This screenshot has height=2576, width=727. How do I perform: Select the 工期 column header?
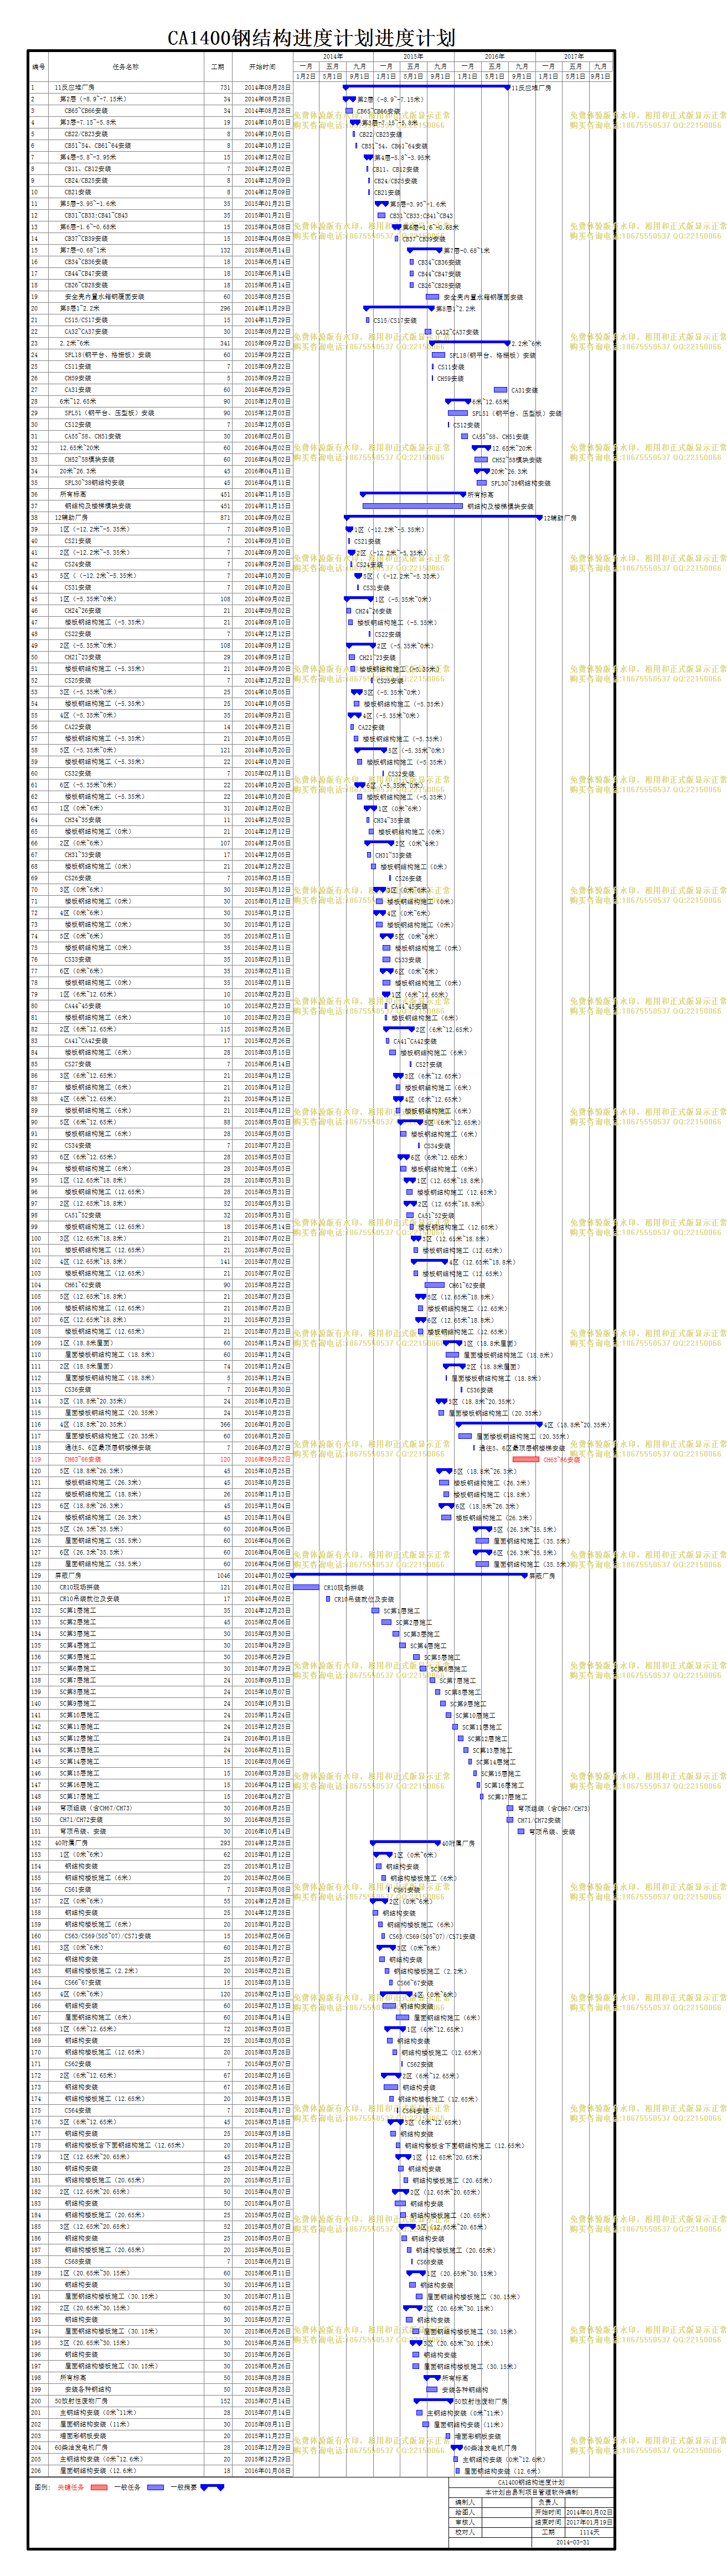click(217, 67)
